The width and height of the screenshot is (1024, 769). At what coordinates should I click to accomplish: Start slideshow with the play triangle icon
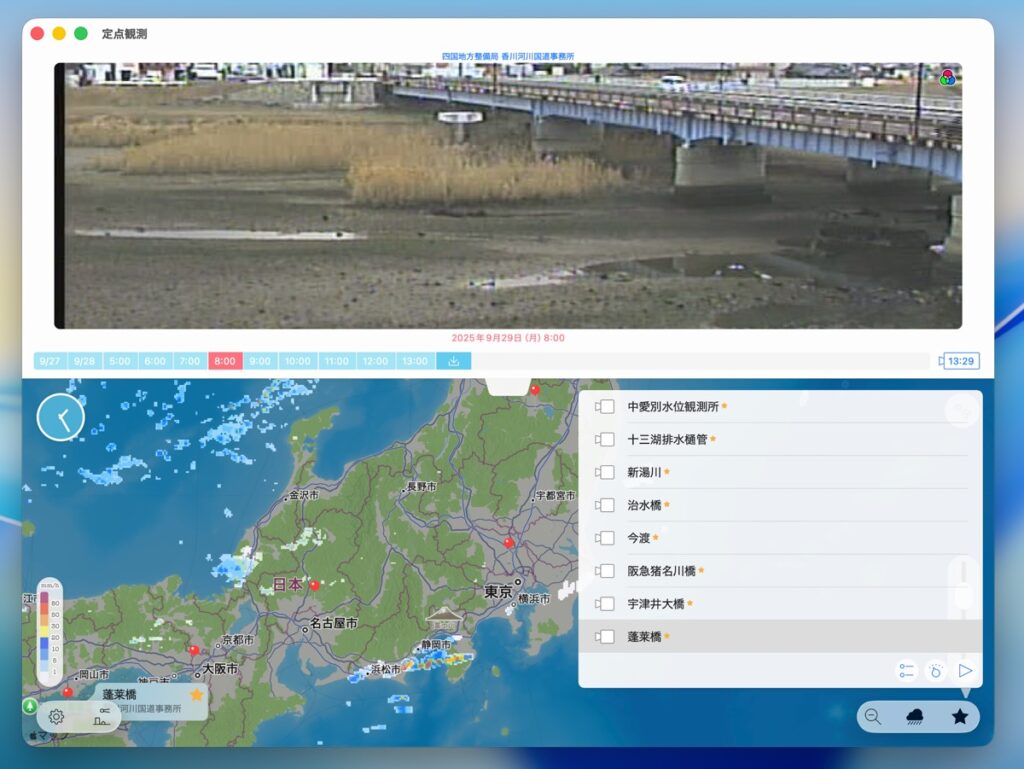pos(964,671)
